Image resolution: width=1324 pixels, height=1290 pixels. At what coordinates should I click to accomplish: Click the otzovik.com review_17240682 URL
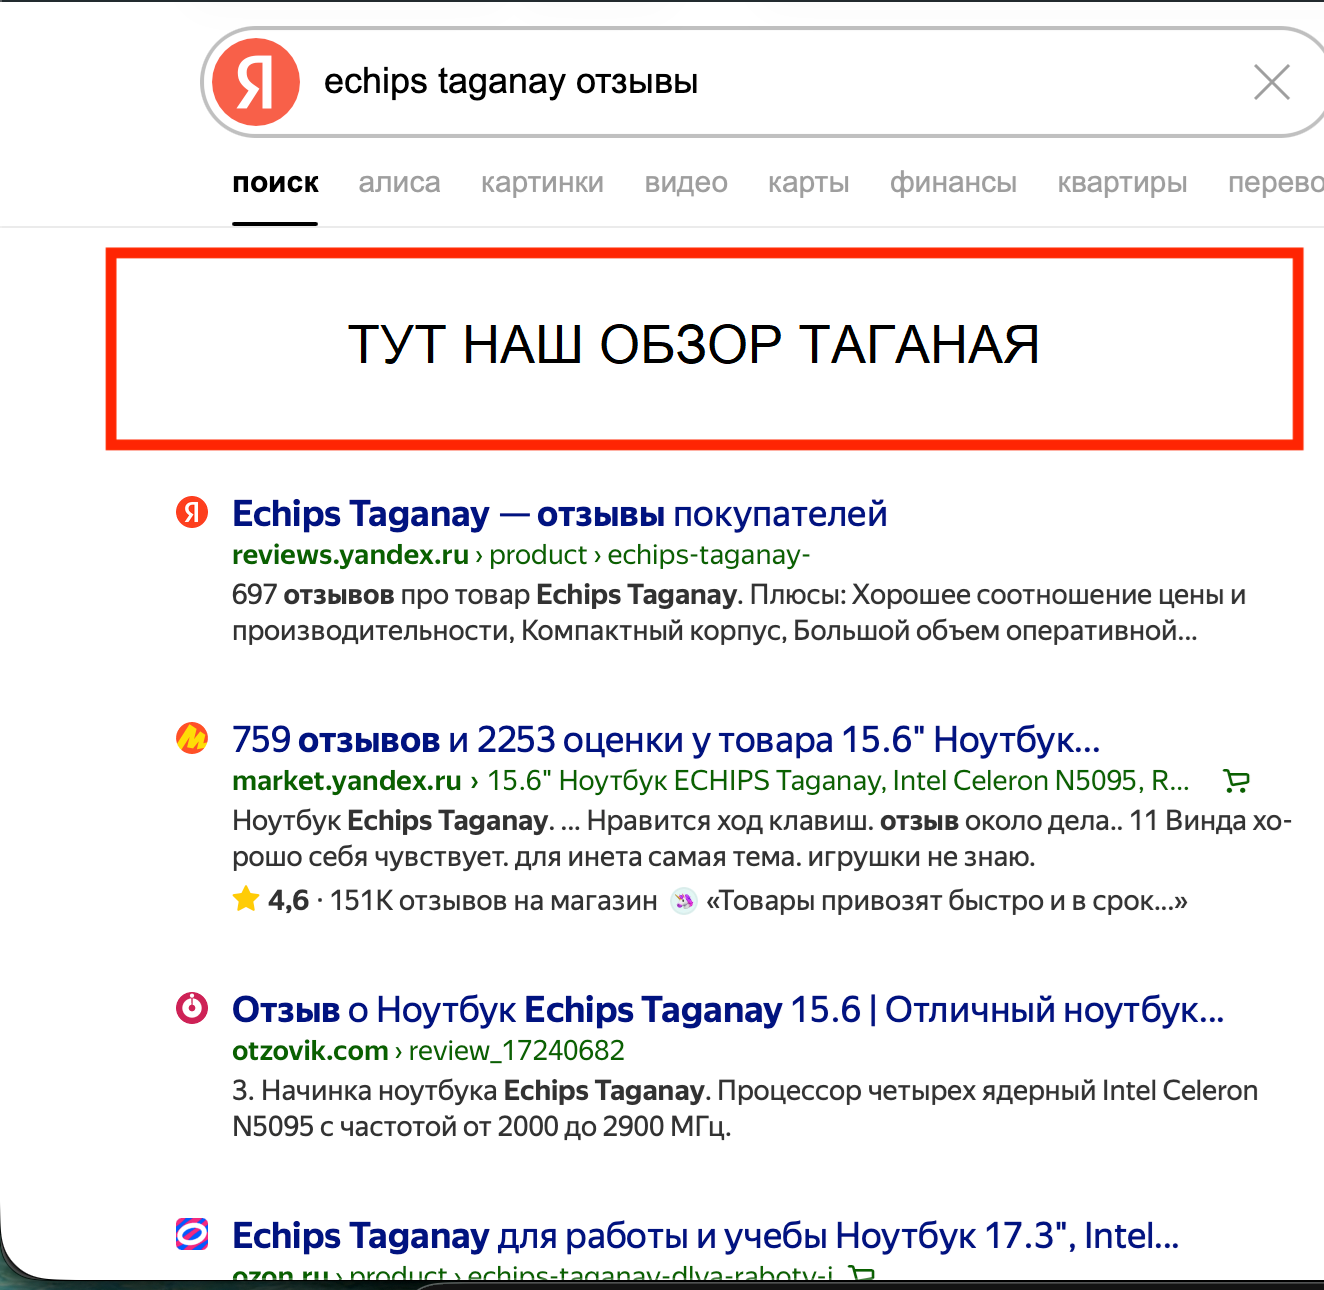point(428,1050)
